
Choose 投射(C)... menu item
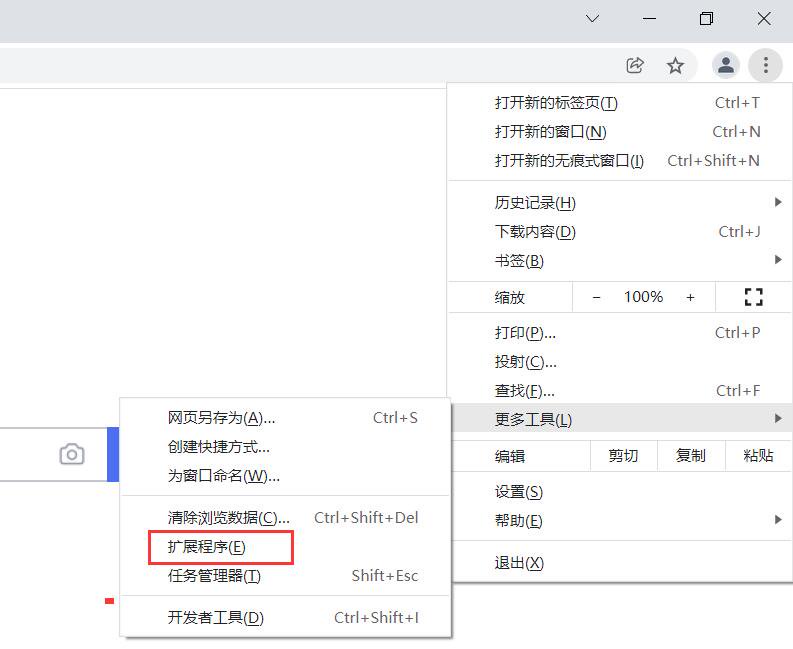[620, 362]
